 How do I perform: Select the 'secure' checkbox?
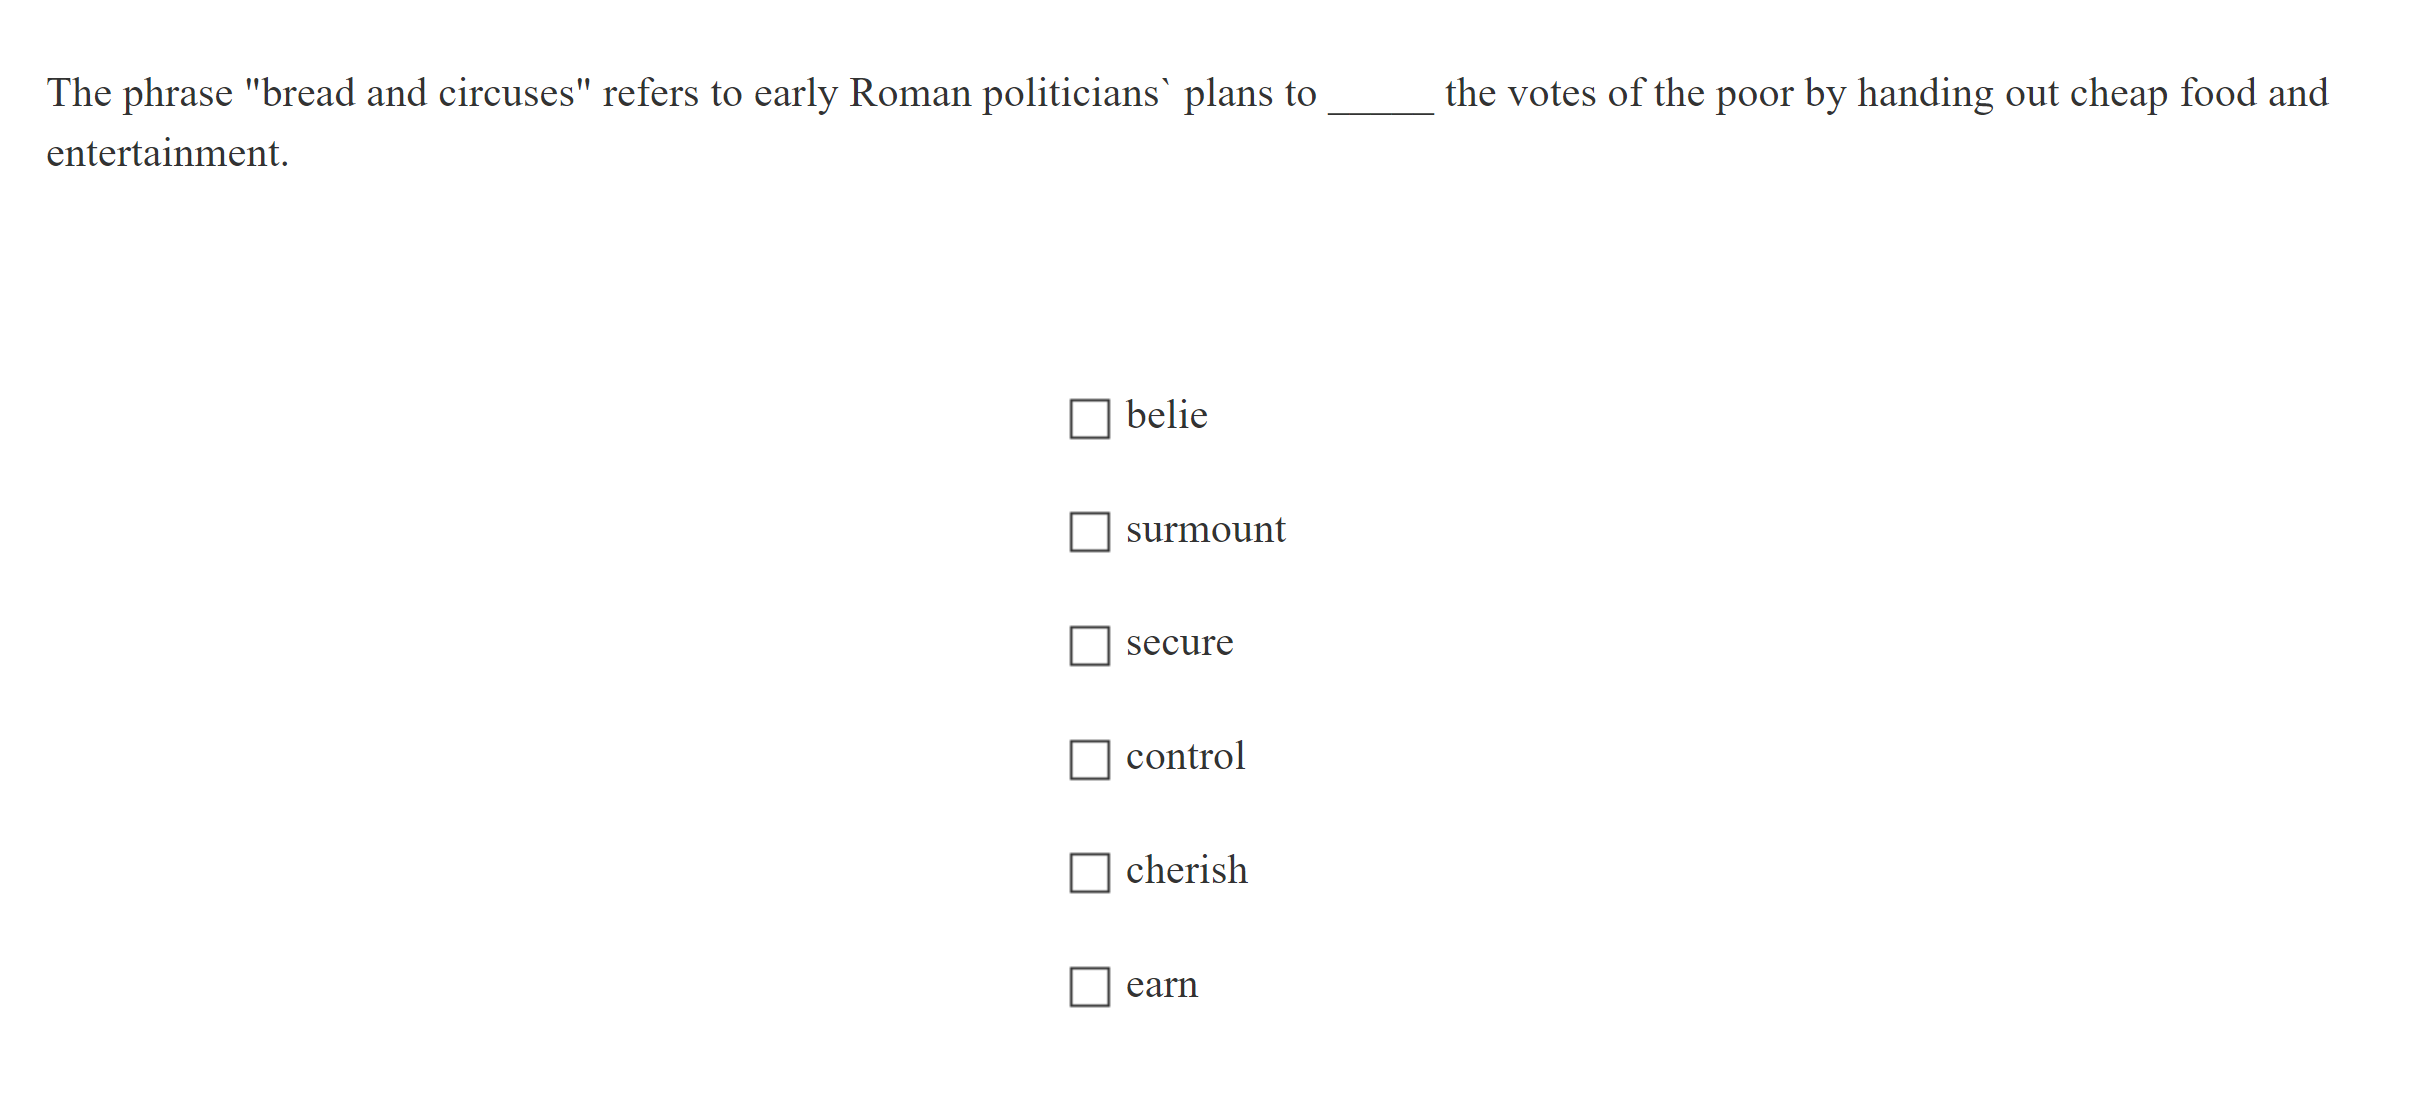(x=1089, y=646)
